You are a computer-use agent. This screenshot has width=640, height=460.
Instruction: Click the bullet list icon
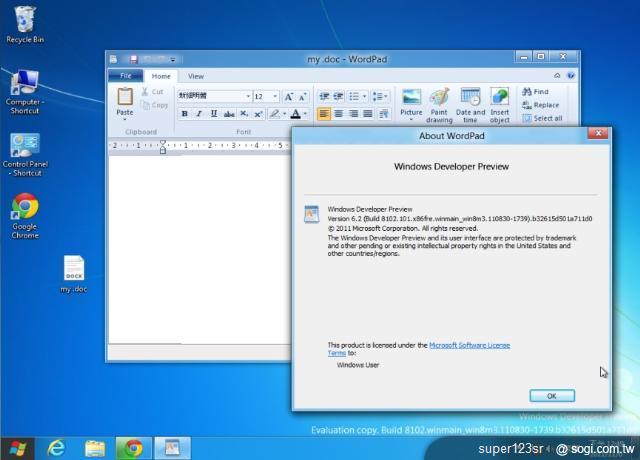coord(354,96)
